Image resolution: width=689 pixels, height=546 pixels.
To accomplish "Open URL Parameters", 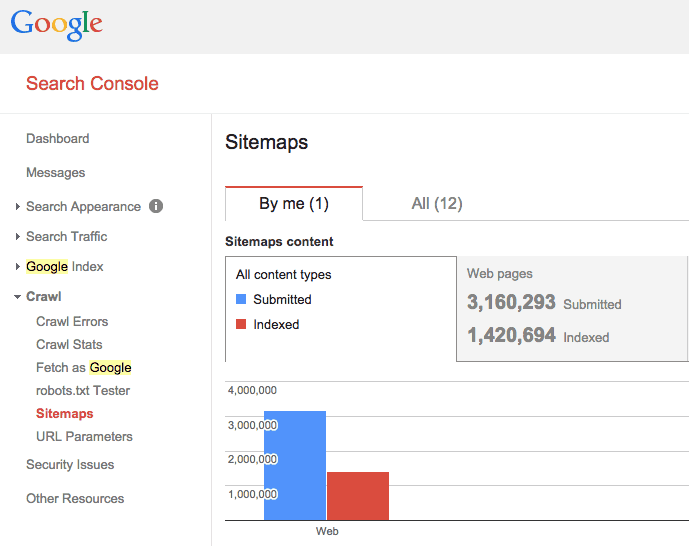I will pyautogui.click(x=84, y=437).
